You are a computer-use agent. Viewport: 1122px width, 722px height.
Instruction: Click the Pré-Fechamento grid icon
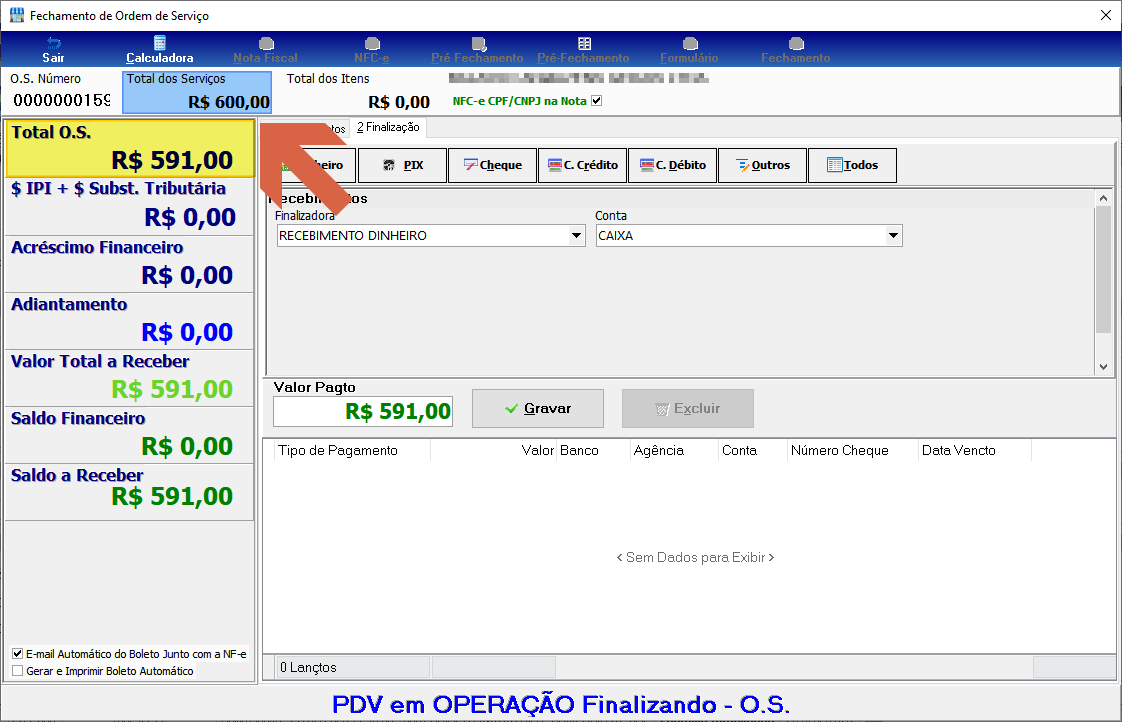584,44
